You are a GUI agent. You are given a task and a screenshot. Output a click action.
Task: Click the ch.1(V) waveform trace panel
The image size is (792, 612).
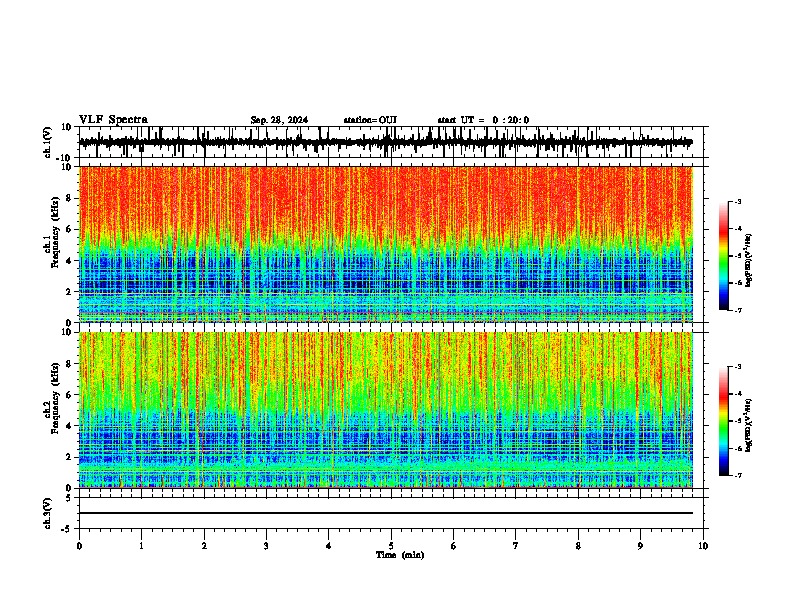(x=391, y=142)
